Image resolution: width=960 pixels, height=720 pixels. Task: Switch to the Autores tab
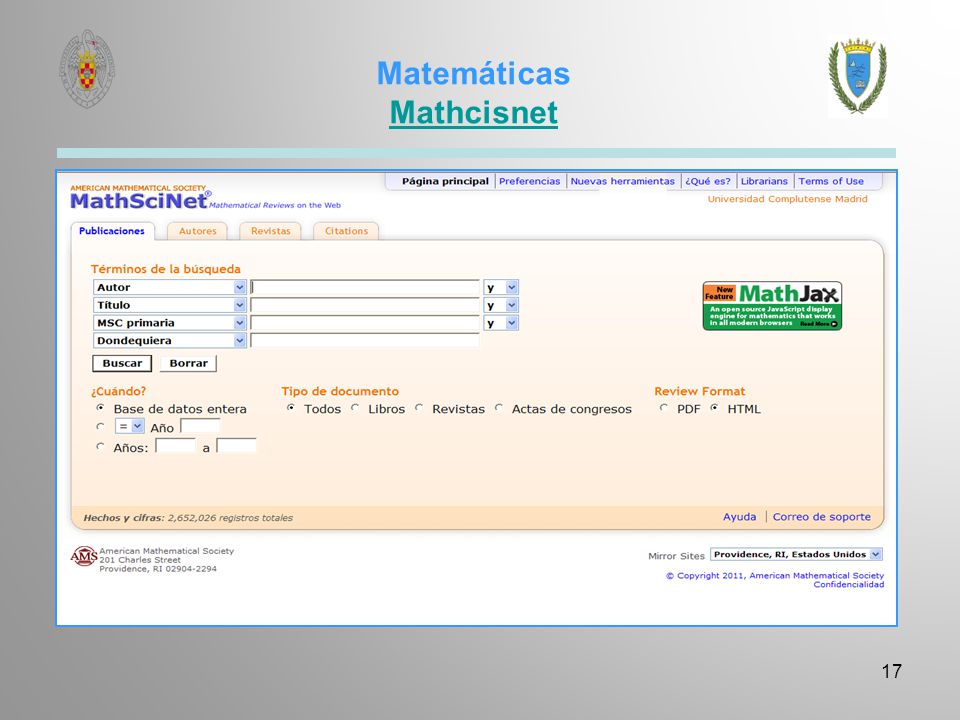[197, 231]
